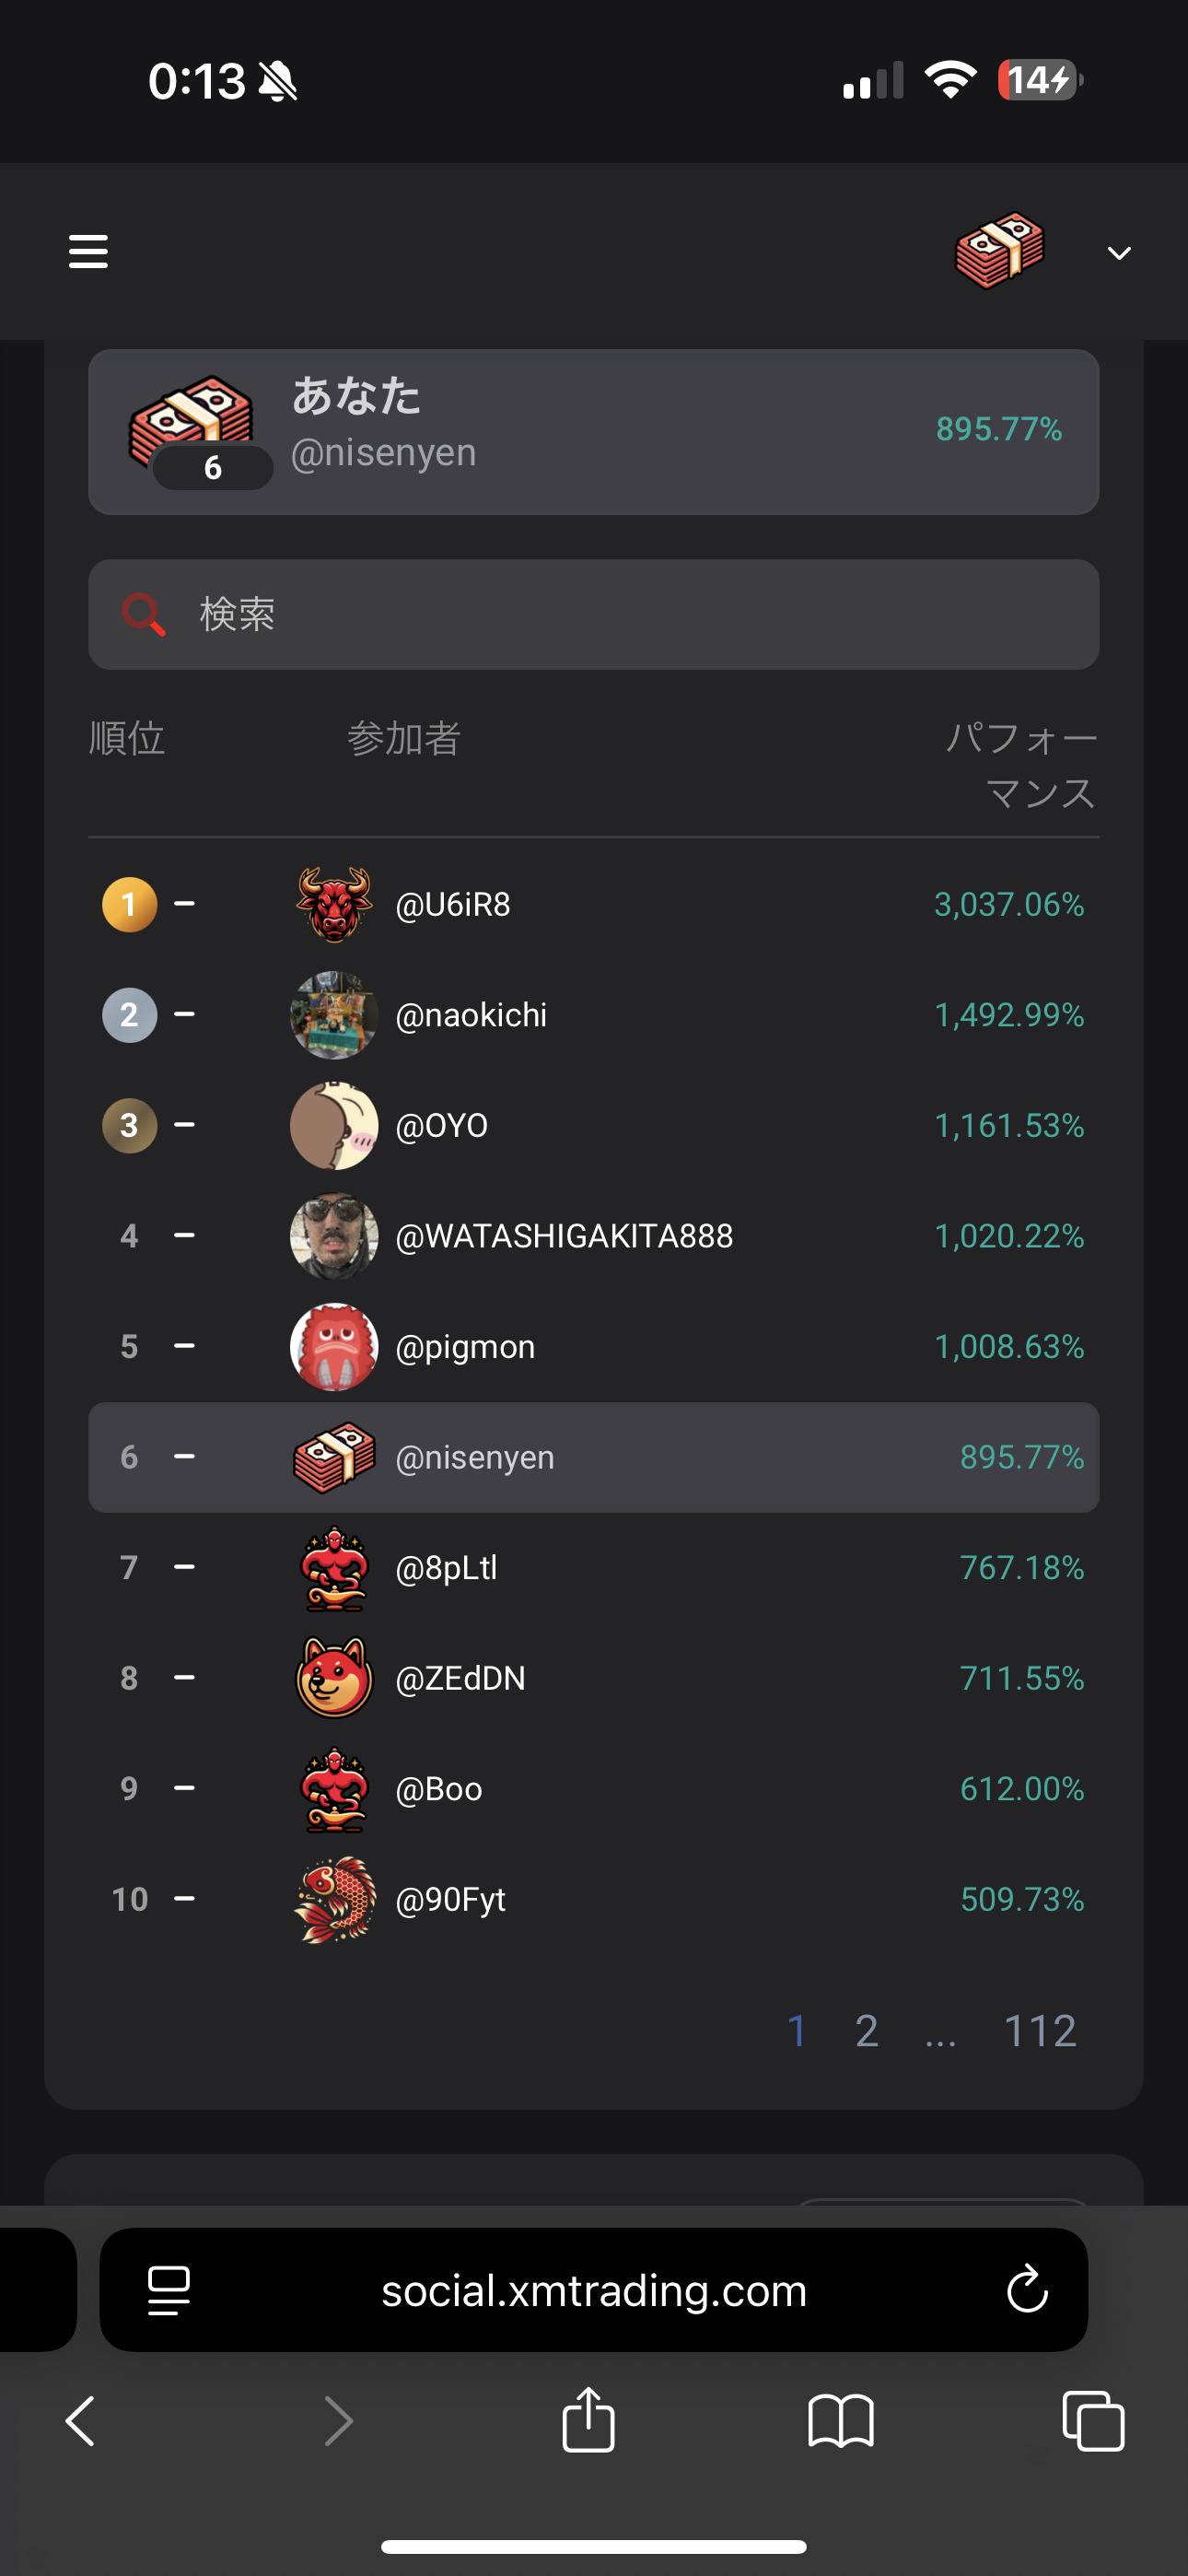Open @ZEdDN shiba avatar
Image resolution: width=1188 pixels, height=2576 pixels.
tap(334, 1678)
